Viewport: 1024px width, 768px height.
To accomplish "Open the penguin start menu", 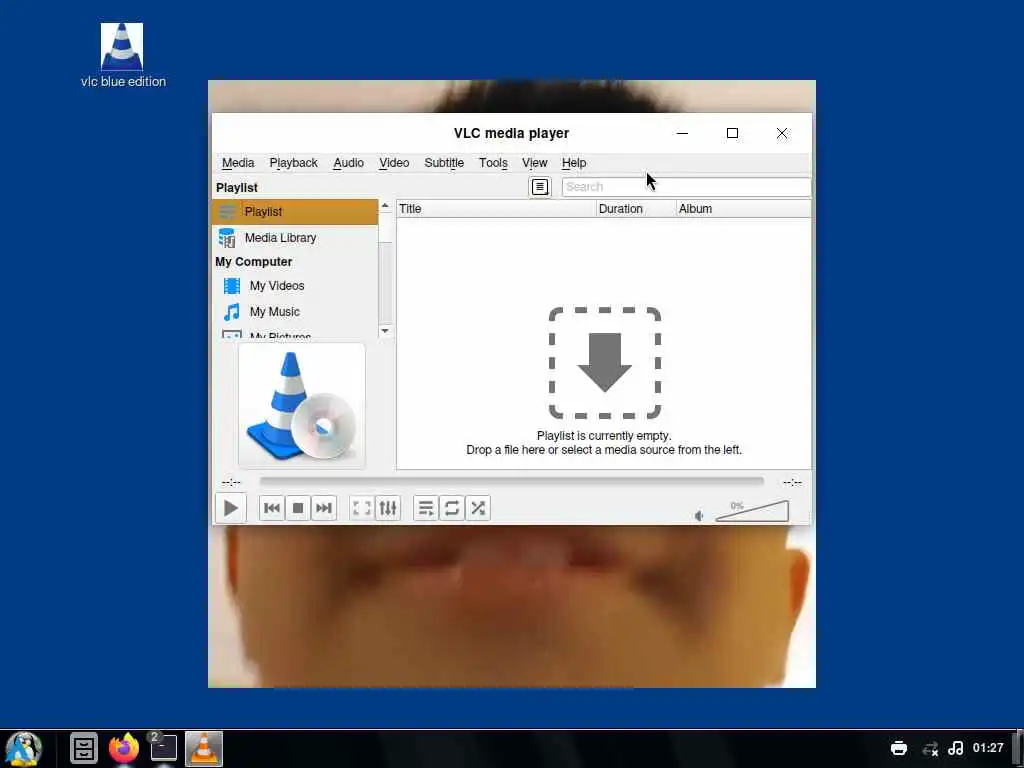I will click(24, 748).
